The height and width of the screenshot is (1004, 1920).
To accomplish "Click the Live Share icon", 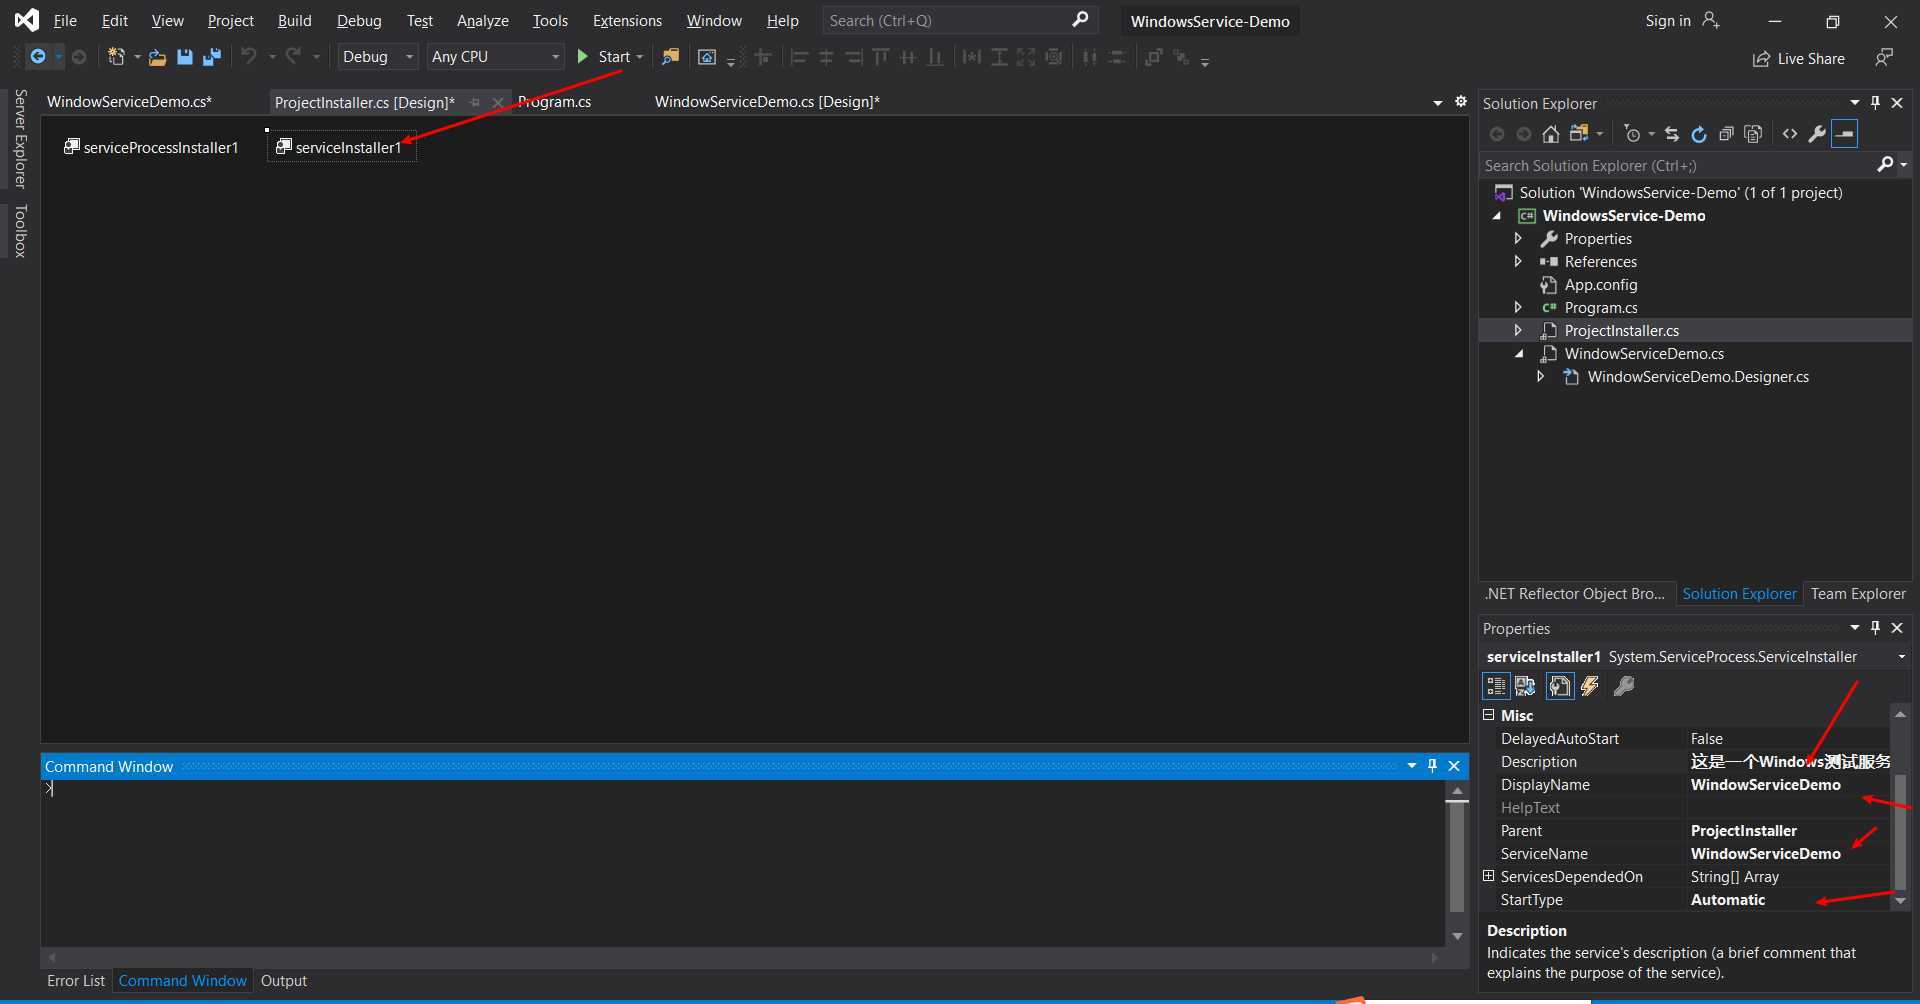I will [1761, 59].
